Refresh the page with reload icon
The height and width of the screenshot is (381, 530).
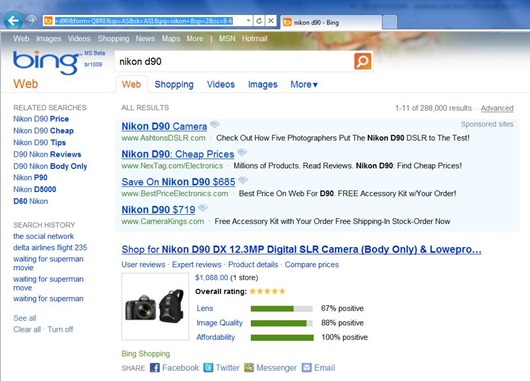point(259,21)
